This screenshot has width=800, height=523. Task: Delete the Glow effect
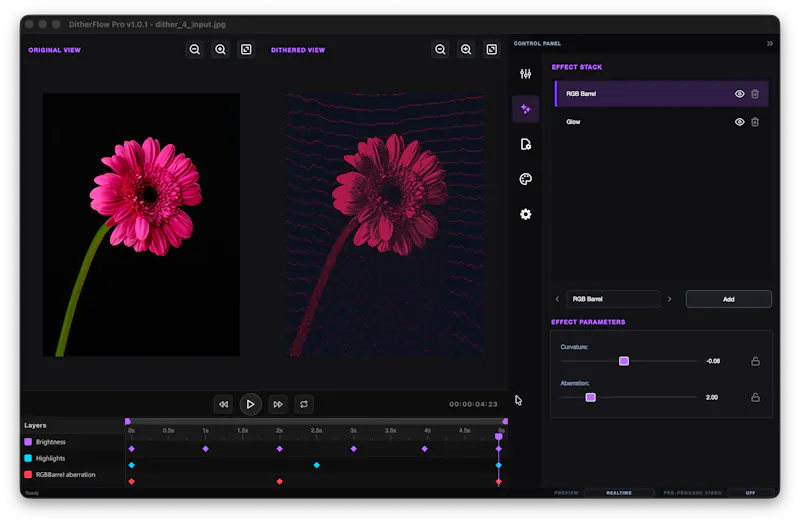tap(755, 122)
